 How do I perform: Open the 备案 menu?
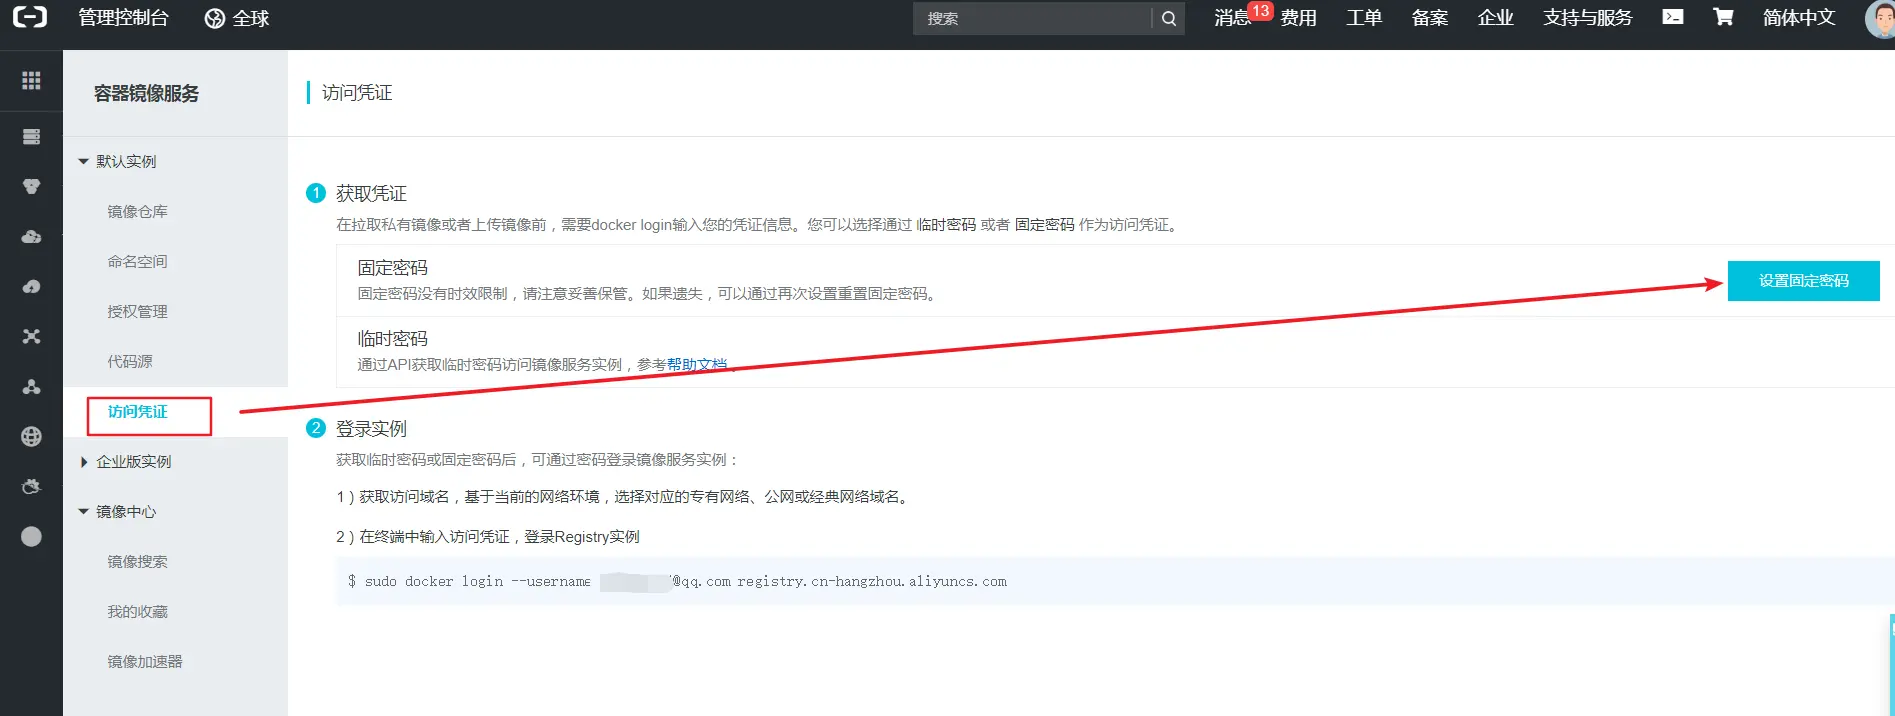[1430, 18]
